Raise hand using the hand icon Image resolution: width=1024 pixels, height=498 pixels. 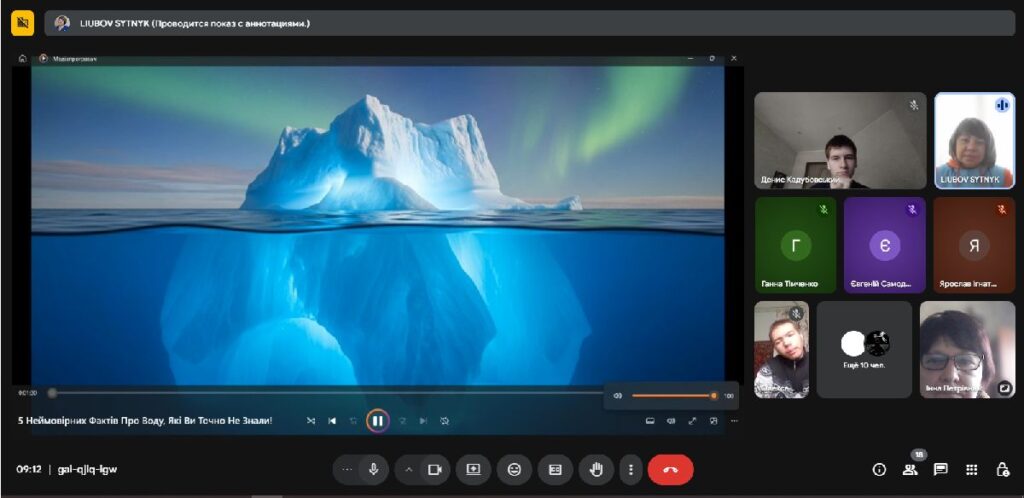(x=596, y=469)
